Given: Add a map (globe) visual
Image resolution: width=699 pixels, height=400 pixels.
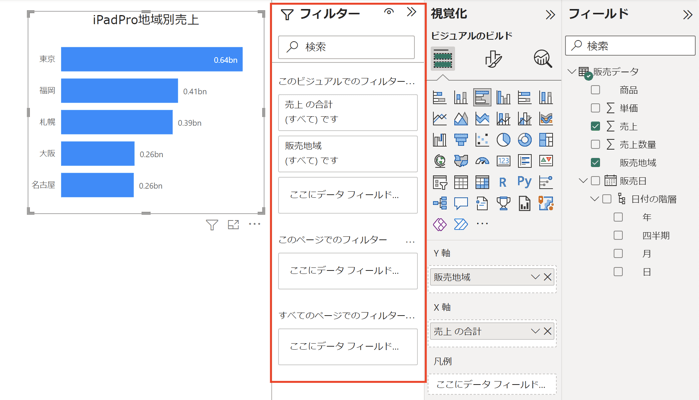Looking at the screenshot, I should [440, 161].
